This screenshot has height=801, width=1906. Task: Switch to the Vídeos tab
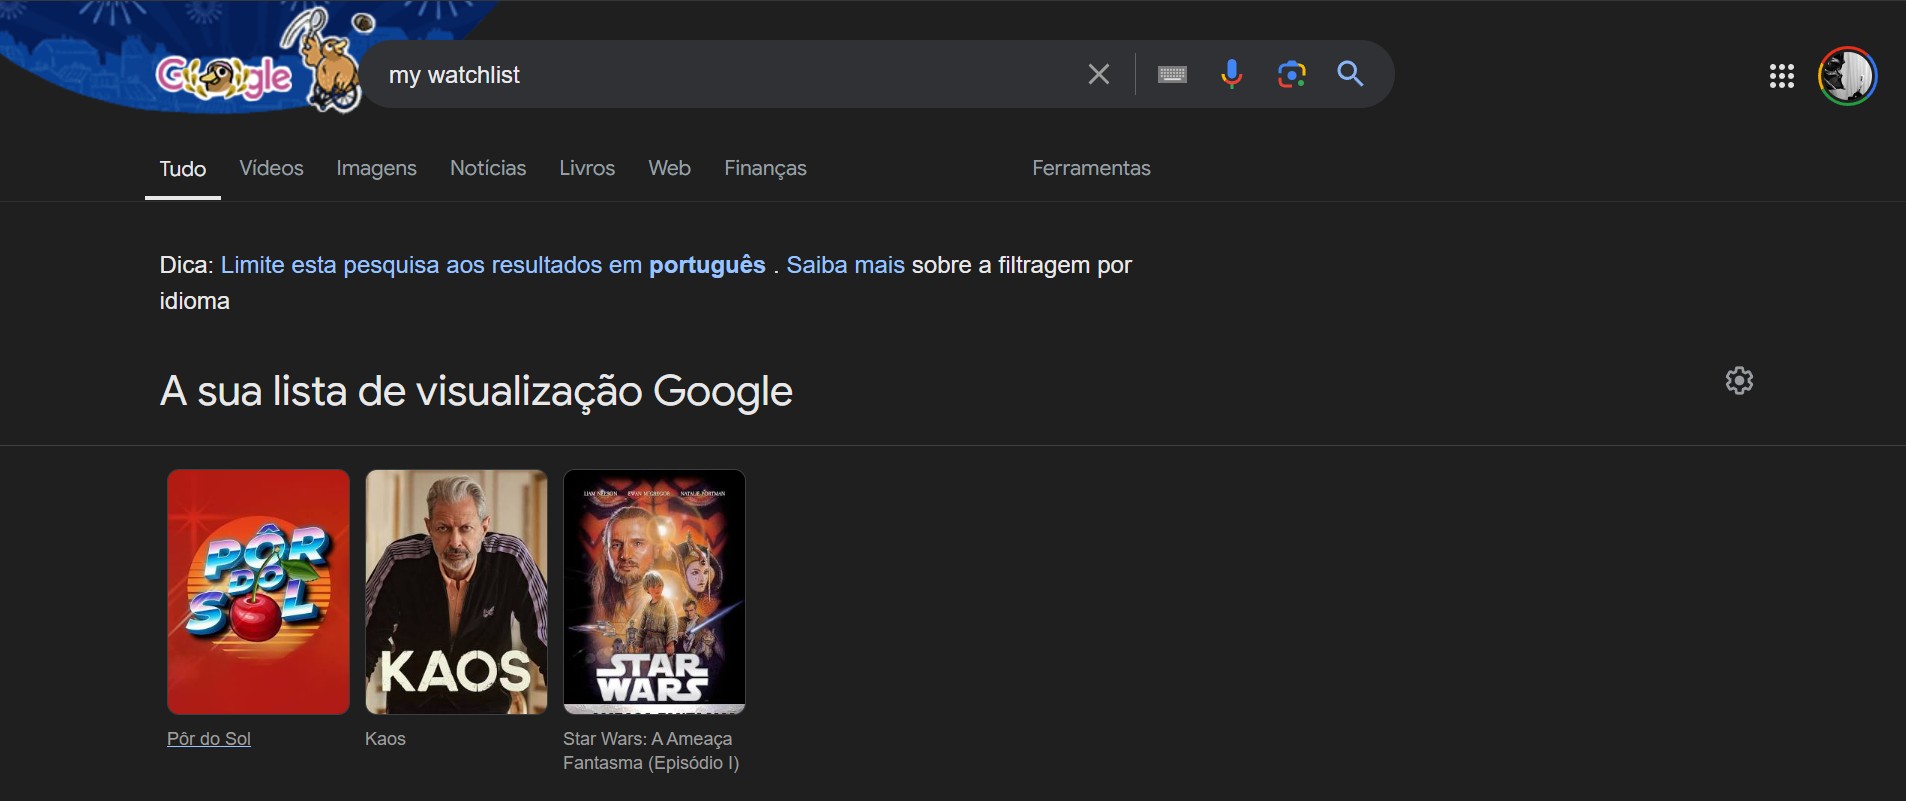[x=271, y=168]
